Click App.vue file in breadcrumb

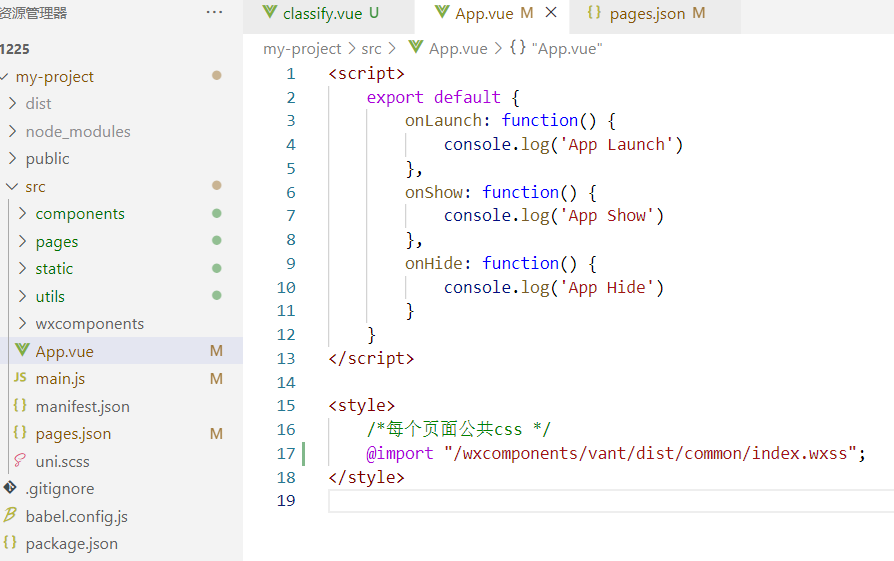(458, 49)
